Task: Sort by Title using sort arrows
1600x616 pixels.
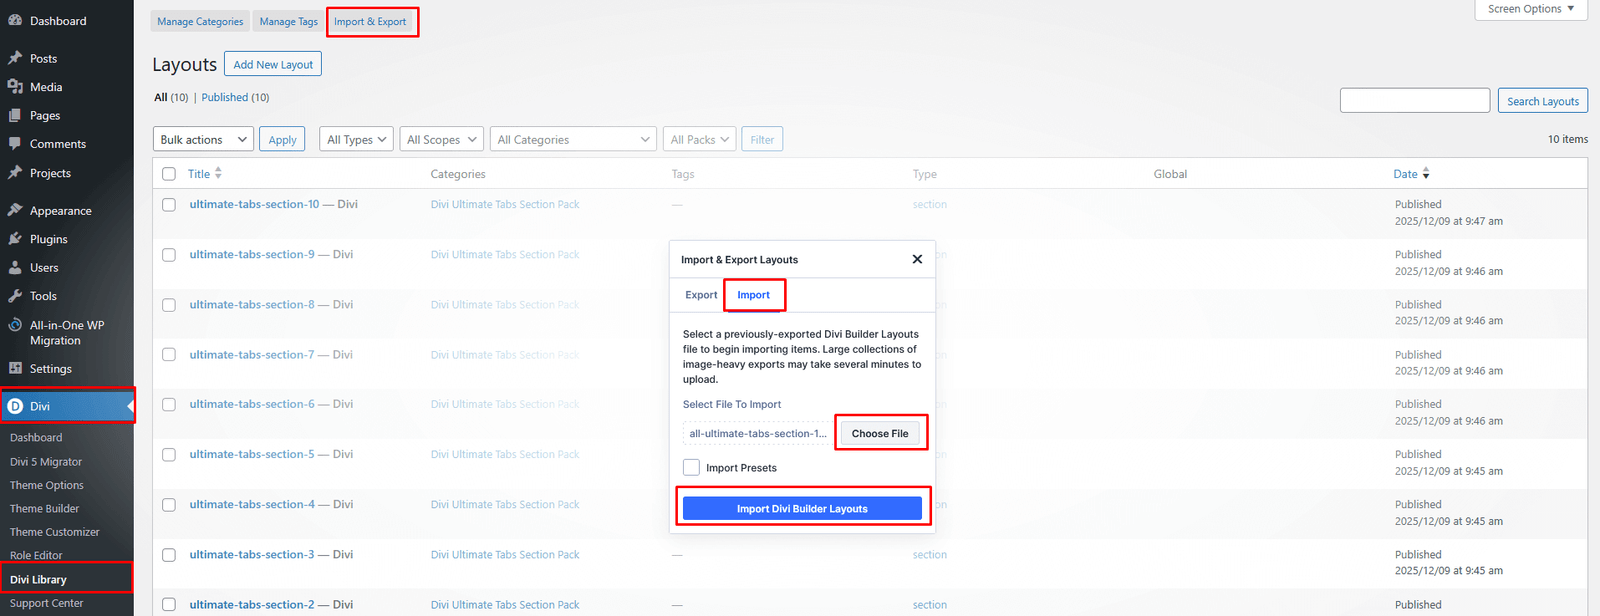Action: (218, 173)
